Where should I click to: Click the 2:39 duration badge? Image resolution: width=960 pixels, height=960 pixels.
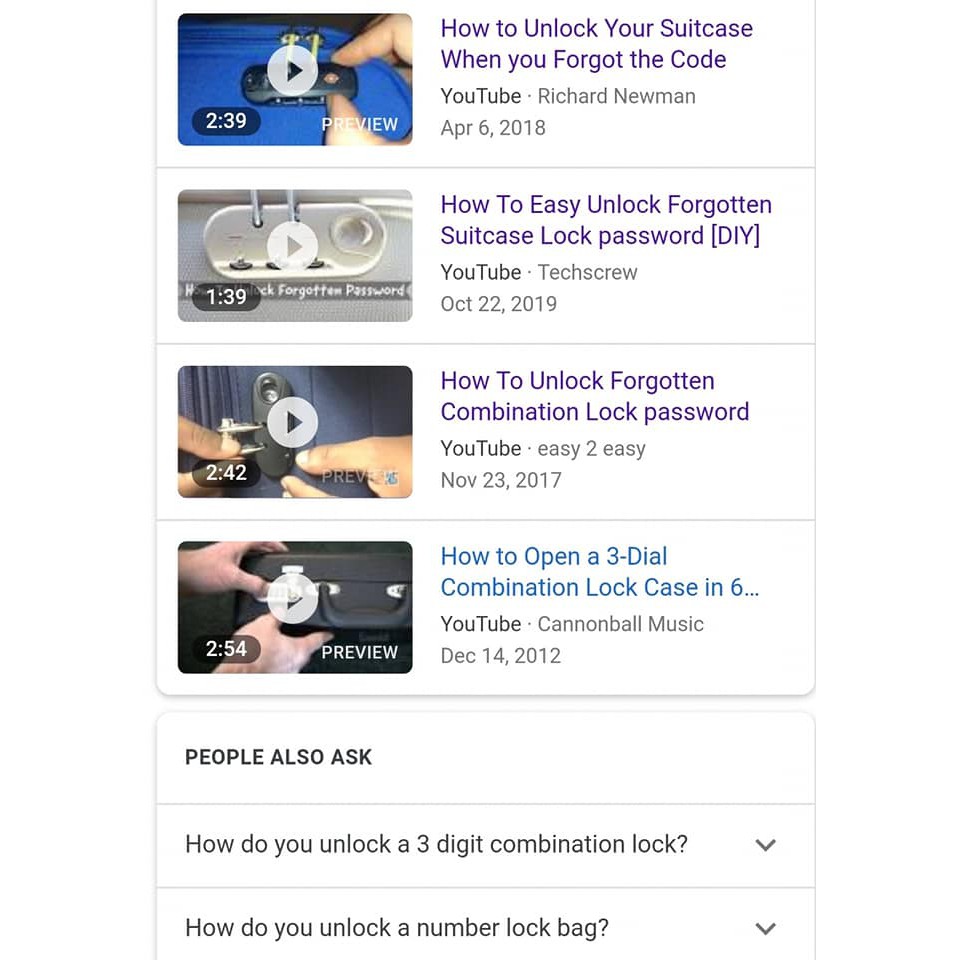[x=226, y=121]
